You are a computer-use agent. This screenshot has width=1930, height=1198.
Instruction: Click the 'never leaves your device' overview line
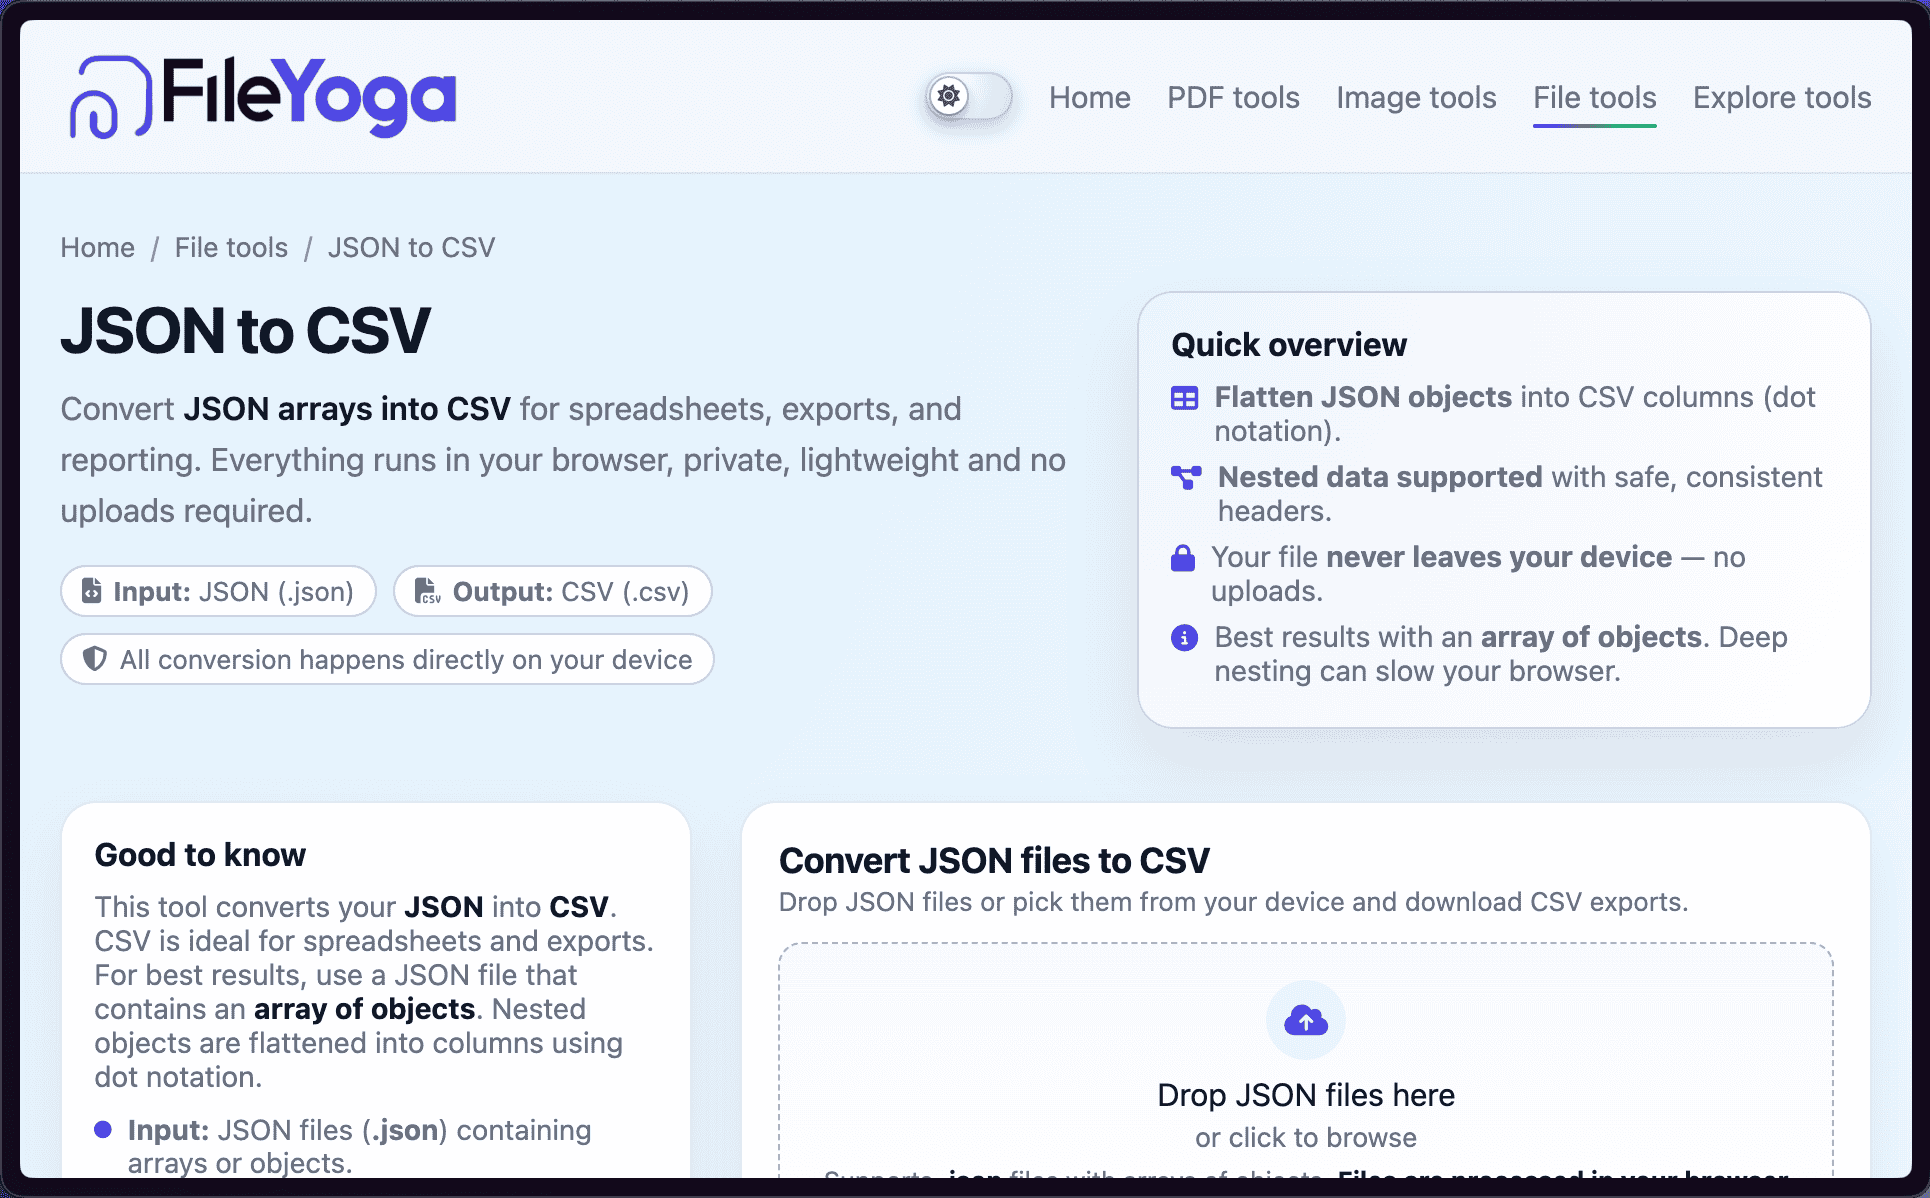1478,574
